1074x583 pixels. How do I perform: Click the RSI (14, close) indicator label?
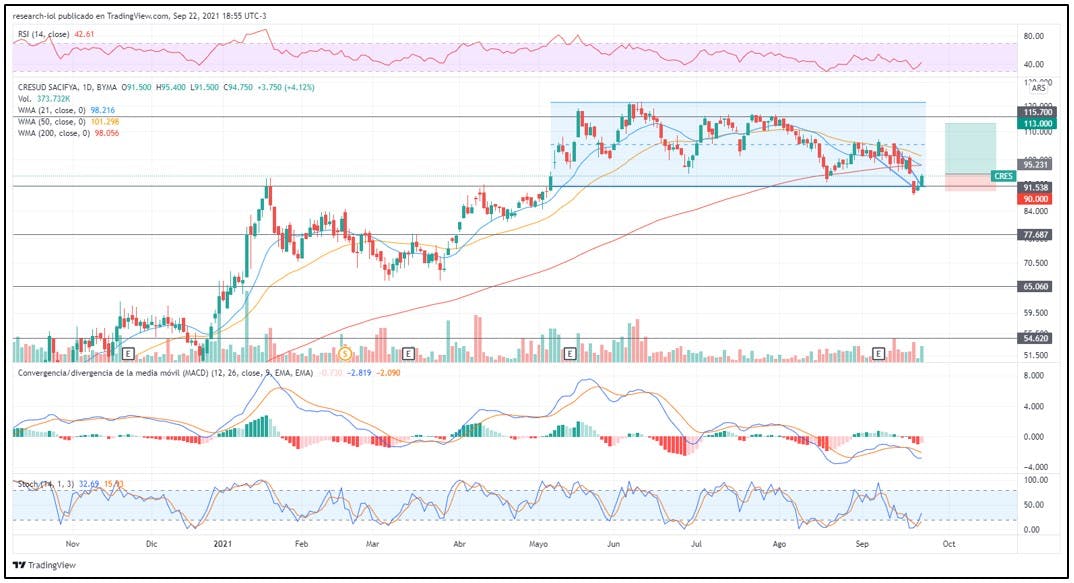coord(44,34)
